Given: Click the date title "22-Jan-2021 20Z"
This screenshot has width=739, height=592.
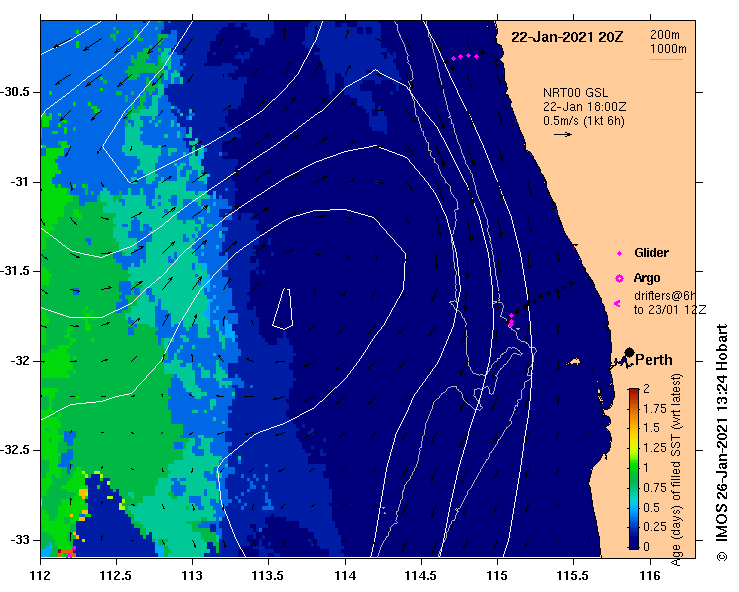Looking at the screenshot, I should pos(567,37).
